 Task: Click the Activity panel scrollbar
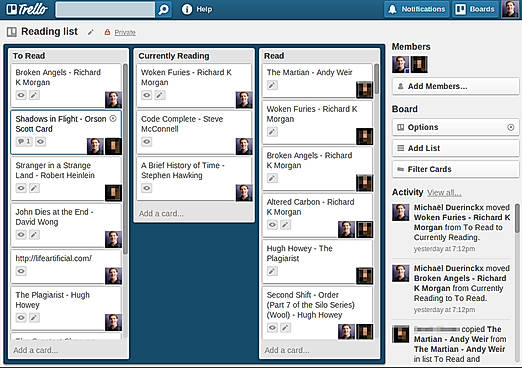pyautogui.click(x=517, y=218)
